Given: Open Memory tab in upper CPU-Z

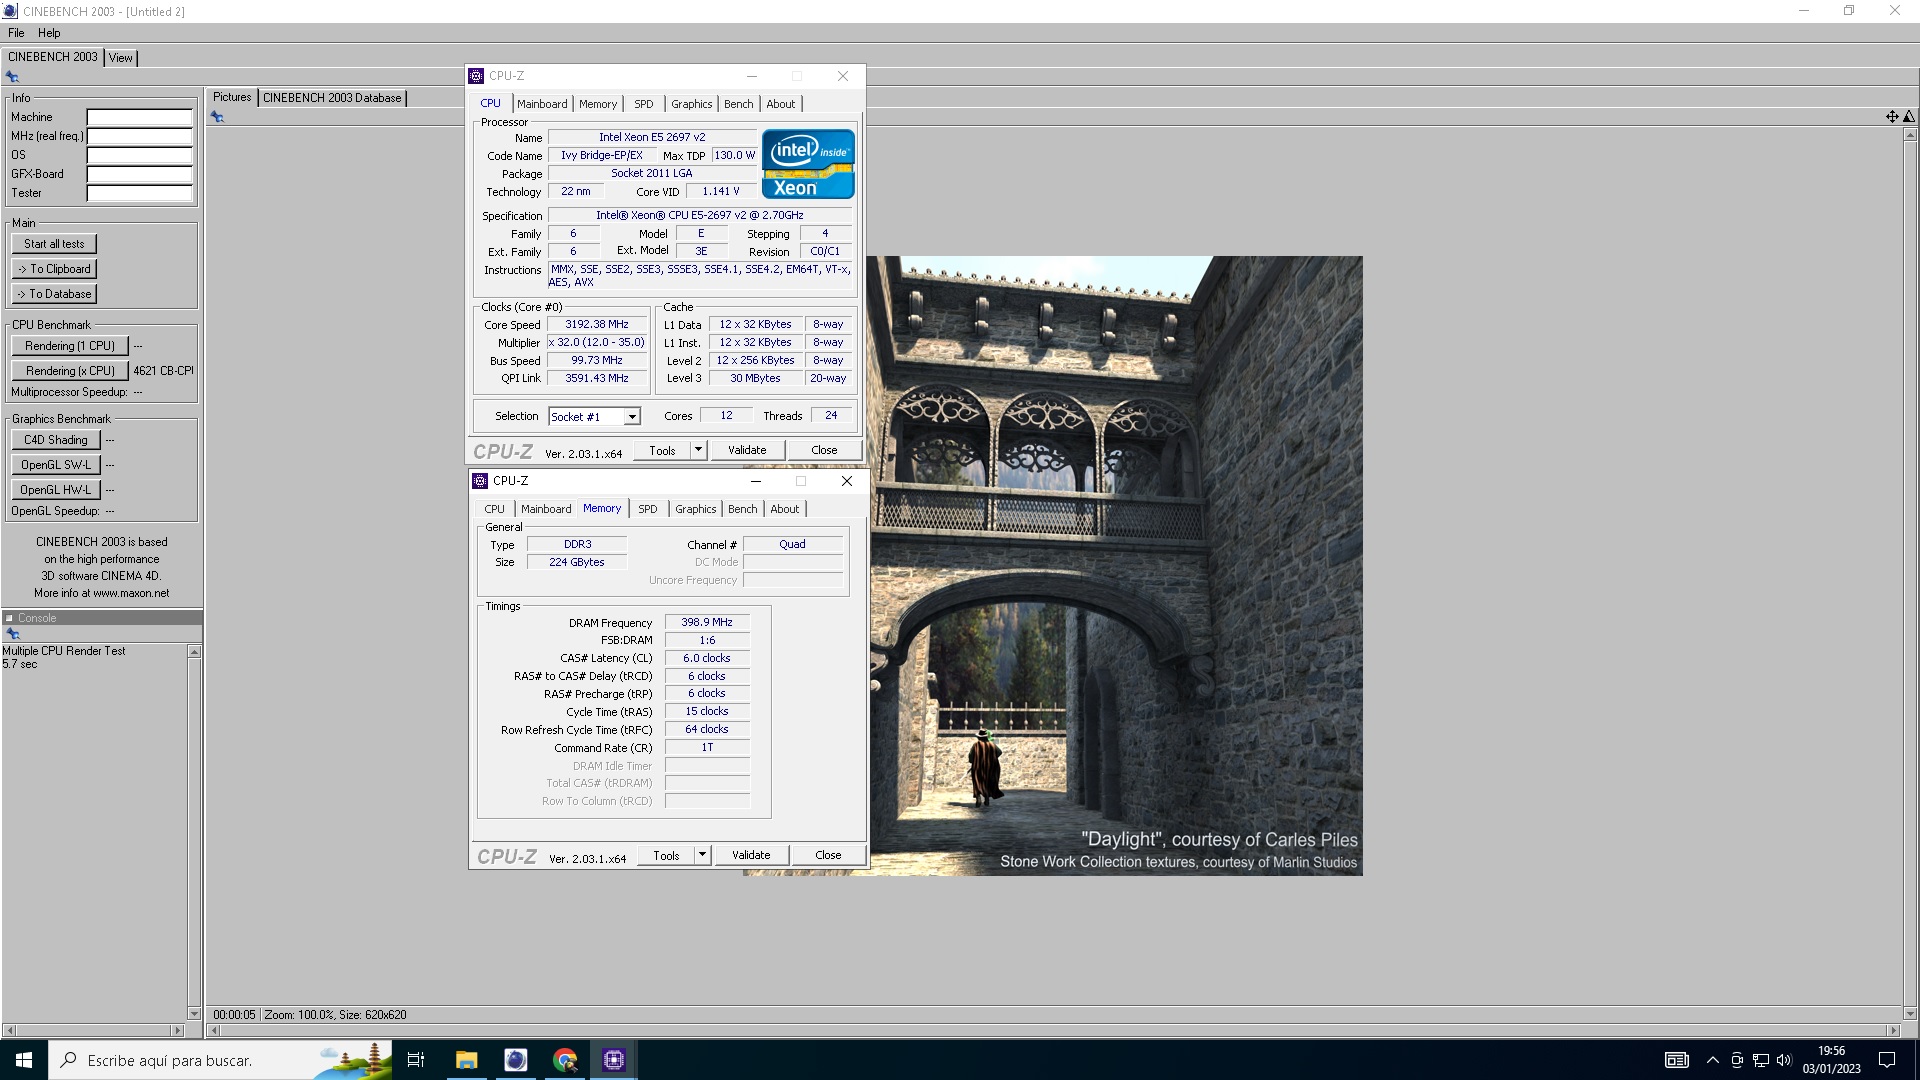Looking at the screenshot, I should coord(598,104).
